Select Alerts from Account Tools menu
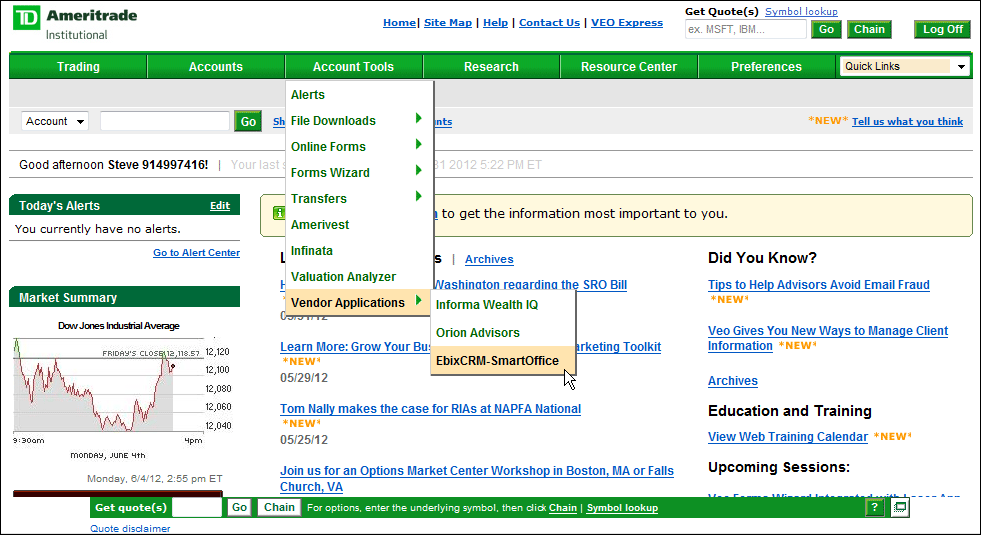Viewport: 981px width, 535px height. 359,94
